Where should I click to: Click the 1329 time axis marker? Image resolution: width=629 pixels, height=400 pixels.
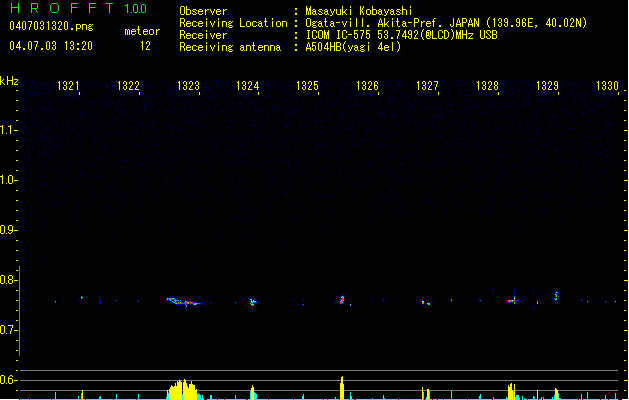[x=547, y=86]
